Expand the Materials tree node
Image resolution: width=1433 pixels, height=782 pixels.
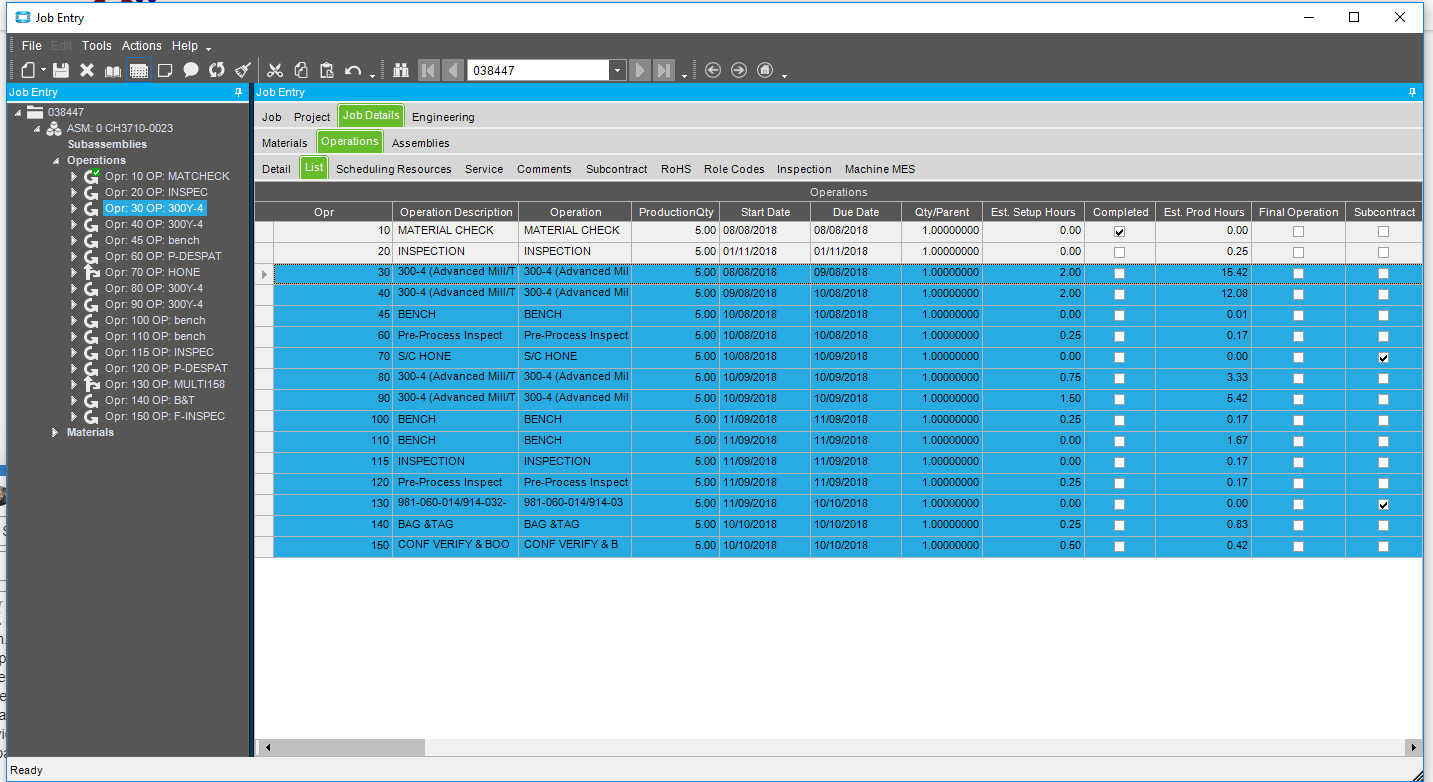click(x=56, y=432)
